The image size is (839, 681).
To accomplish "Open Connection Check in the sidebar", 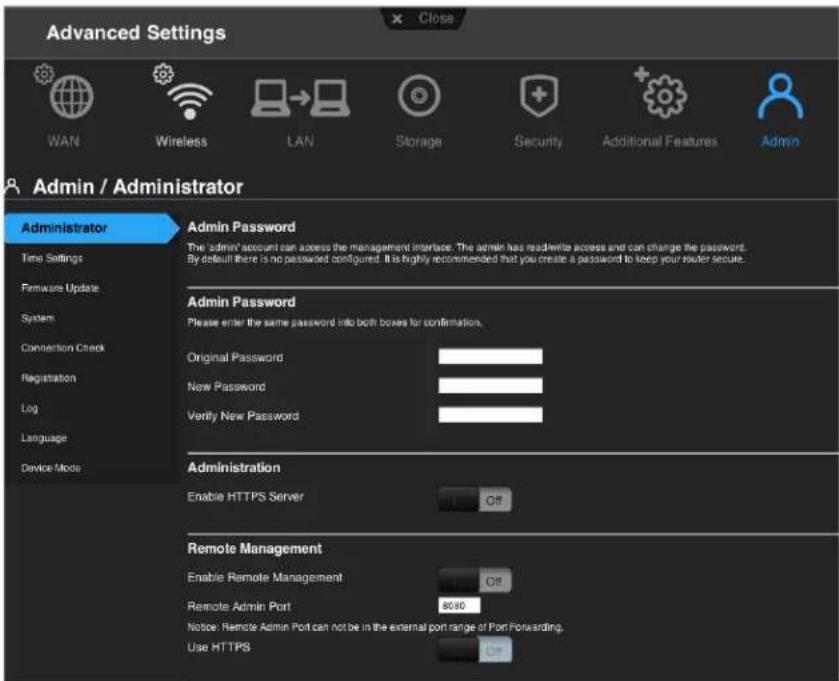I will point(63,348).
